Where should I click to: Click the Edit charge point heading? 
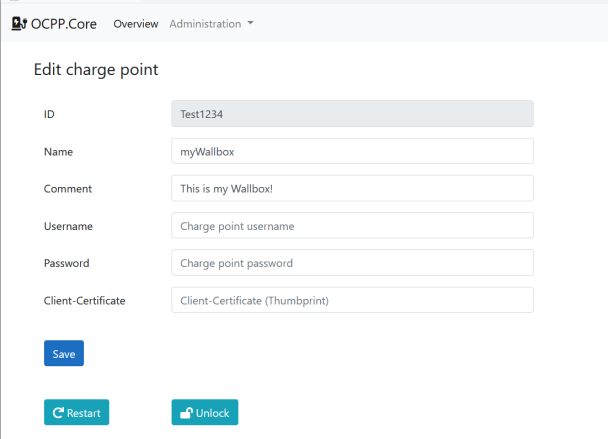96,70
